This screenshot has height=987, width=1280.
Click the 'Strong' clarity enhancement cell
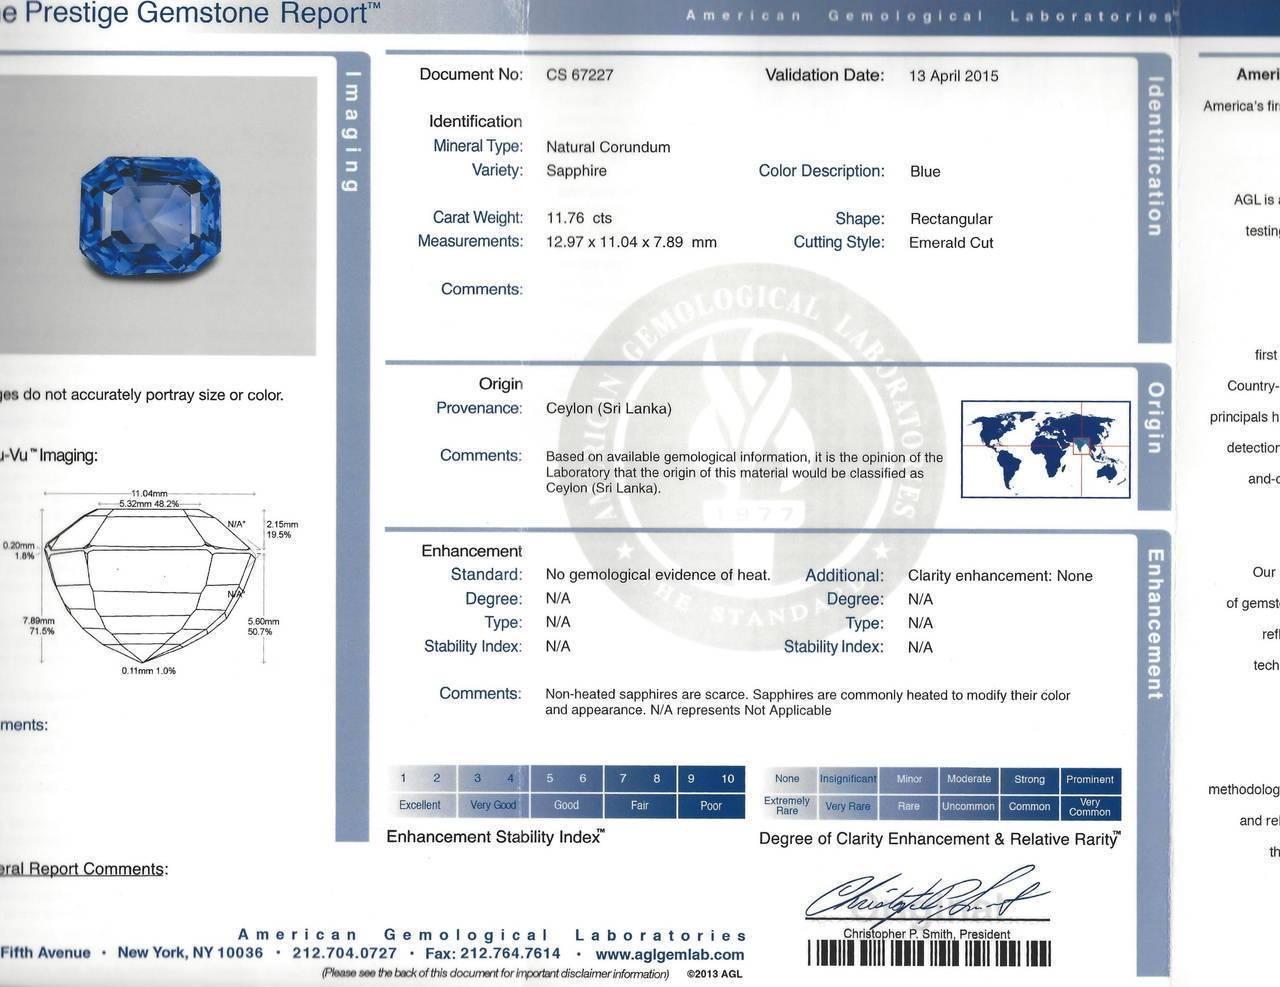[x=1029, y=779]
